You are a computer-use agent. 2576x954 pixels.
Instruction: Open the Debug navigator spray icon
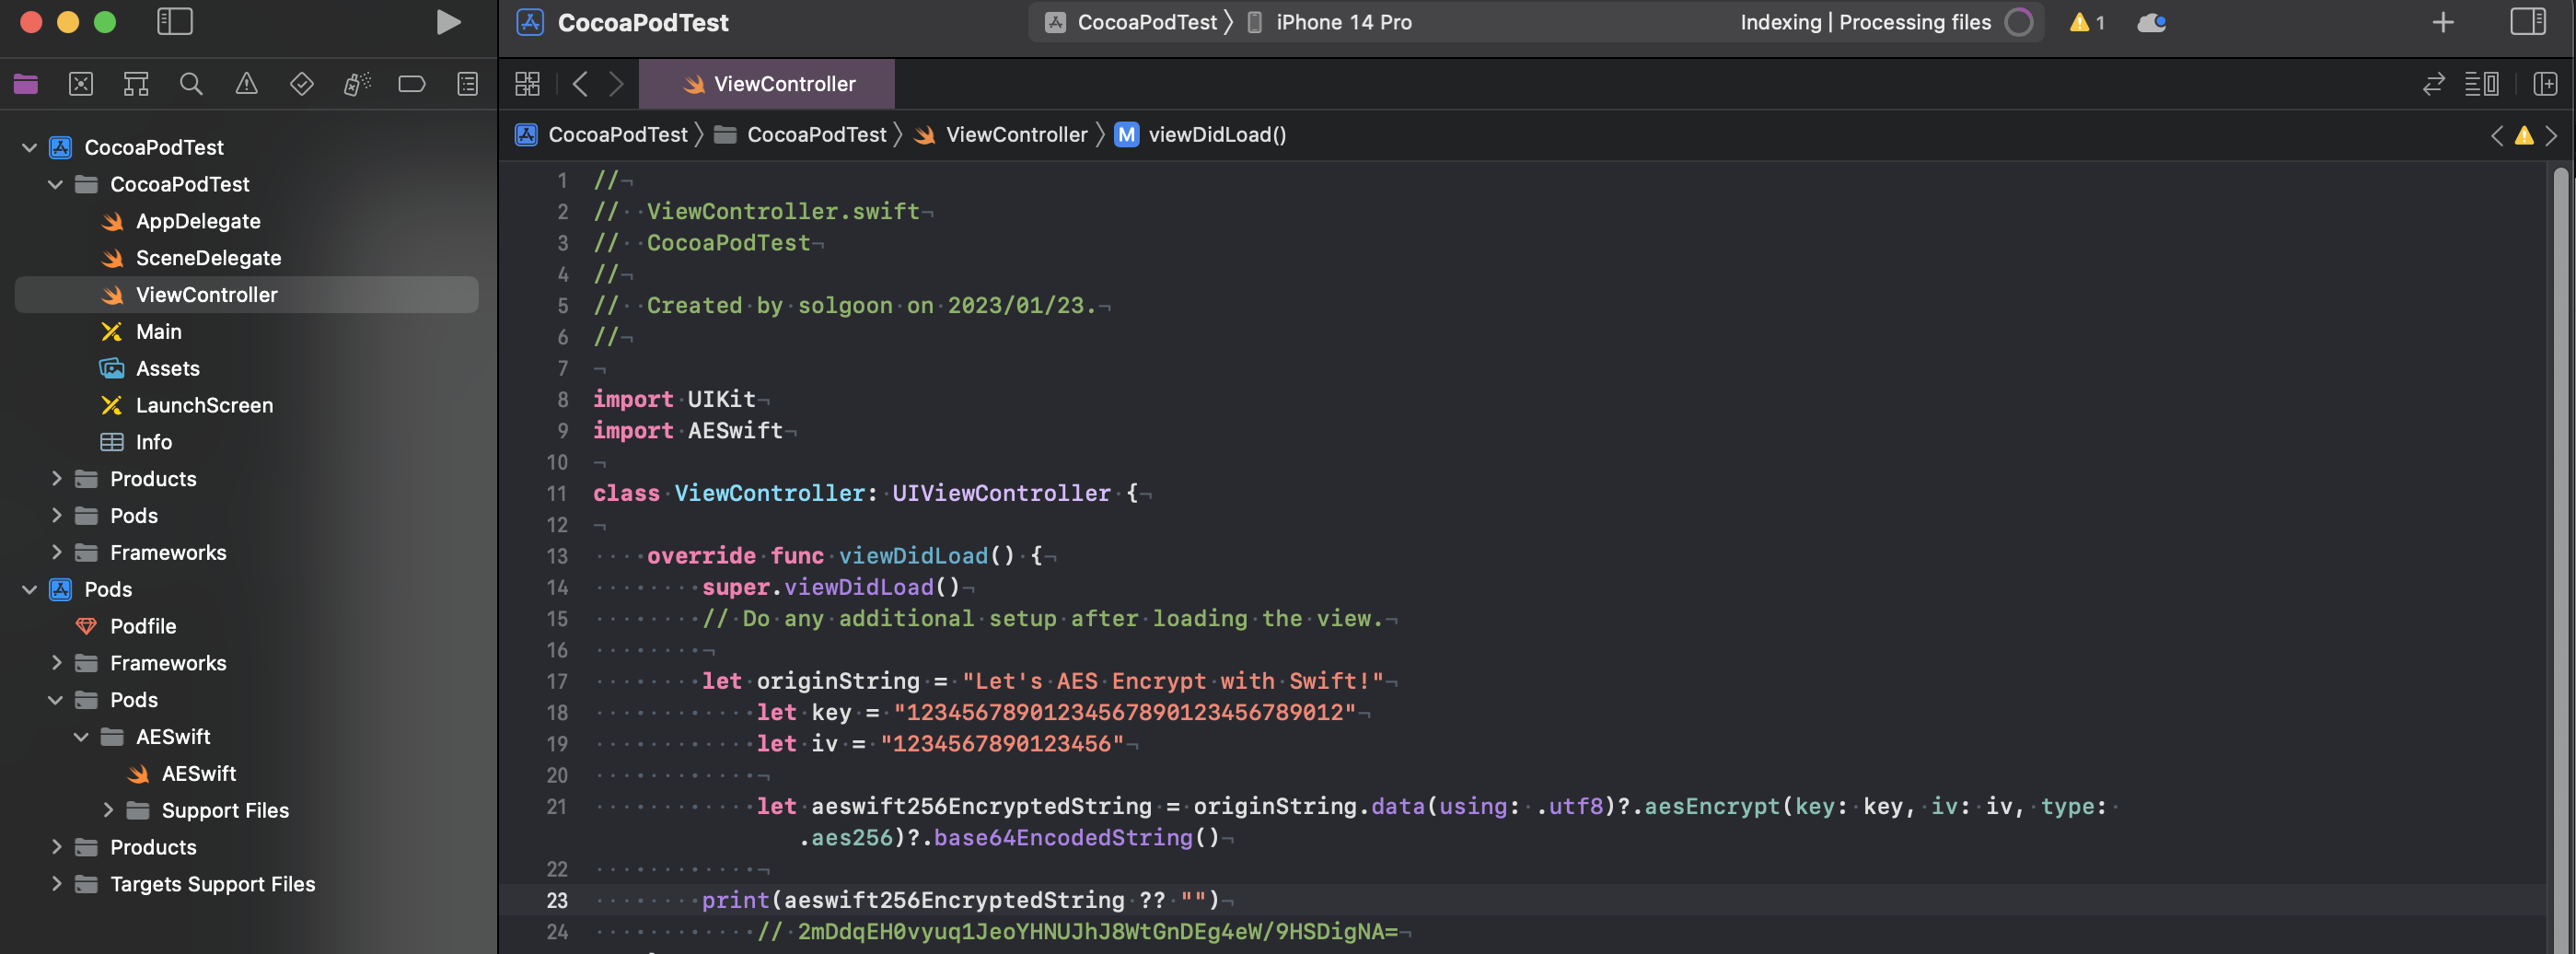pyautogui.click(x=357, y=84)
